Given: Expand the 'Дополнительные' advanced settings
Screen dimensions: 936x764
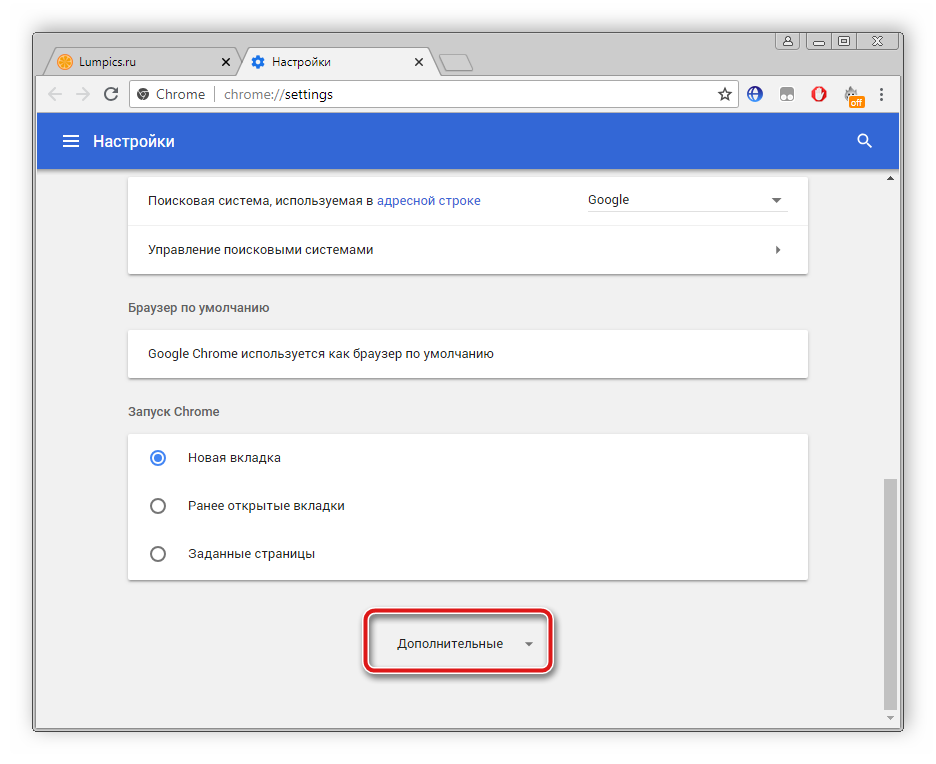Looking at the screenshot, I should (x=458, y=644).
